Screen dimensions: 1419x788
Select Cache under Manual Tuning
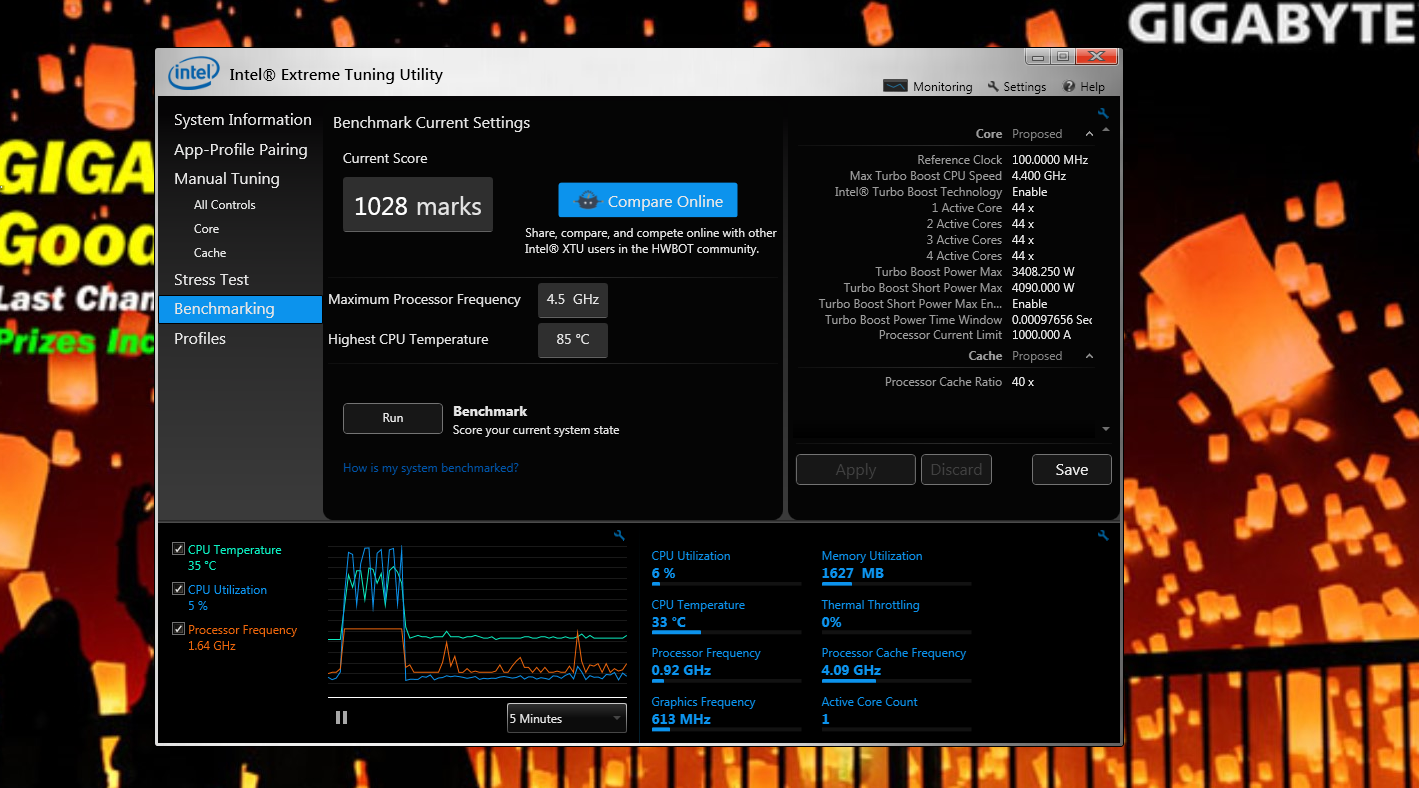click(x=210, y=253)
